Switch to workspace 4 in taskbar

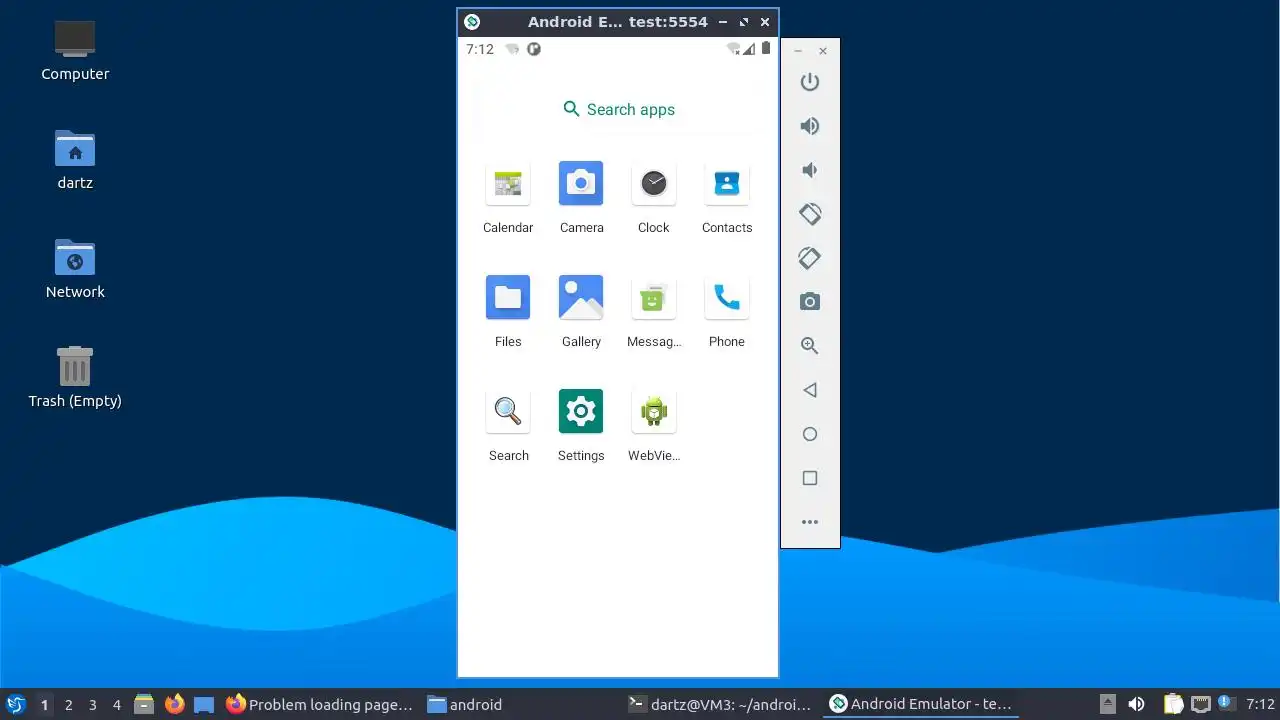pyautogui.click(x=117, y=705)
